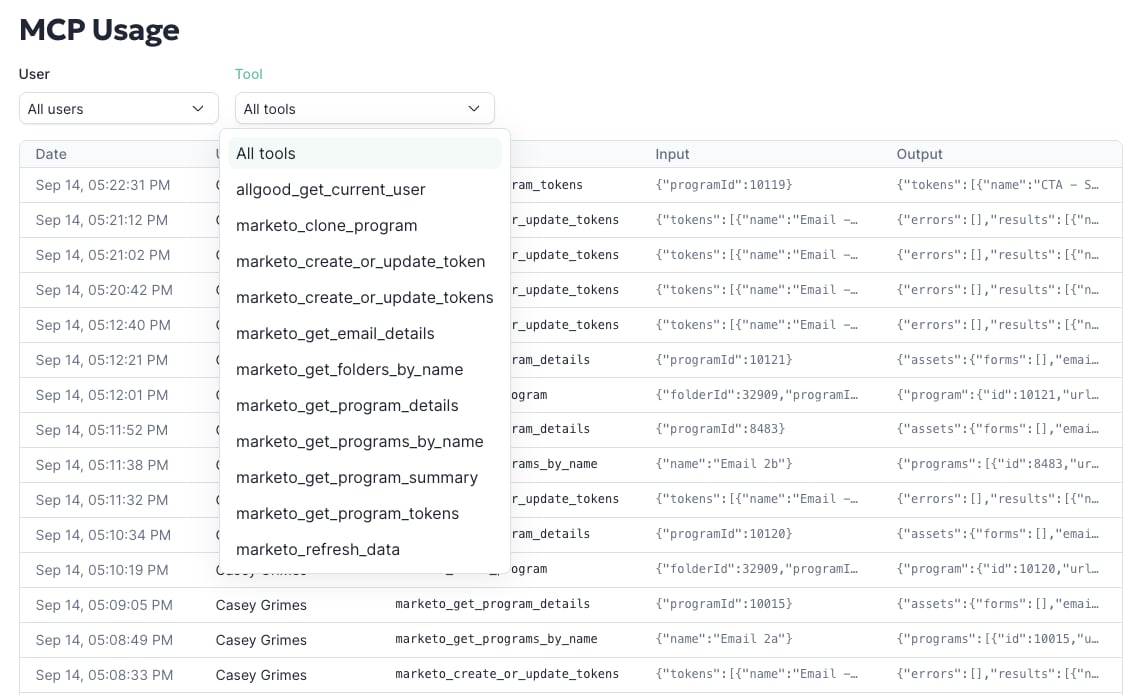Select marketo_create_or_update_tokens option in list
Image resolution: width=1148 pixels, height=695 pixels.
click(x=365, y=297)
